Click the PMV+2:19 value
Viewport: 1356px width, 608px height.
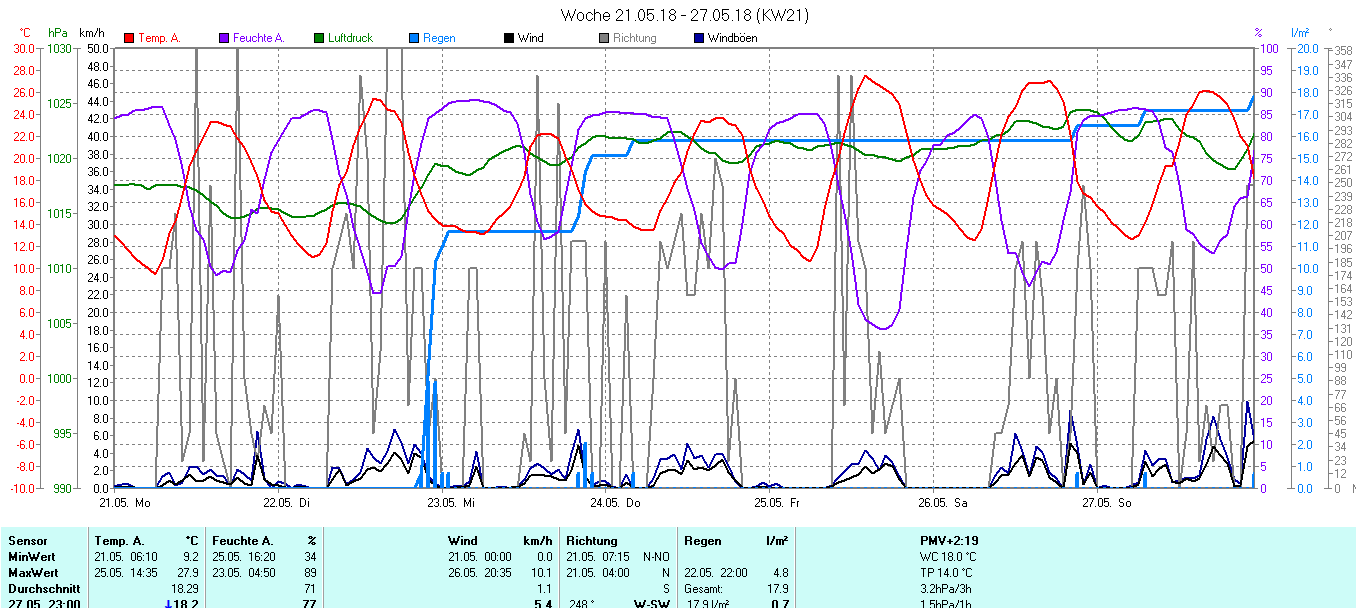[949, 541]
